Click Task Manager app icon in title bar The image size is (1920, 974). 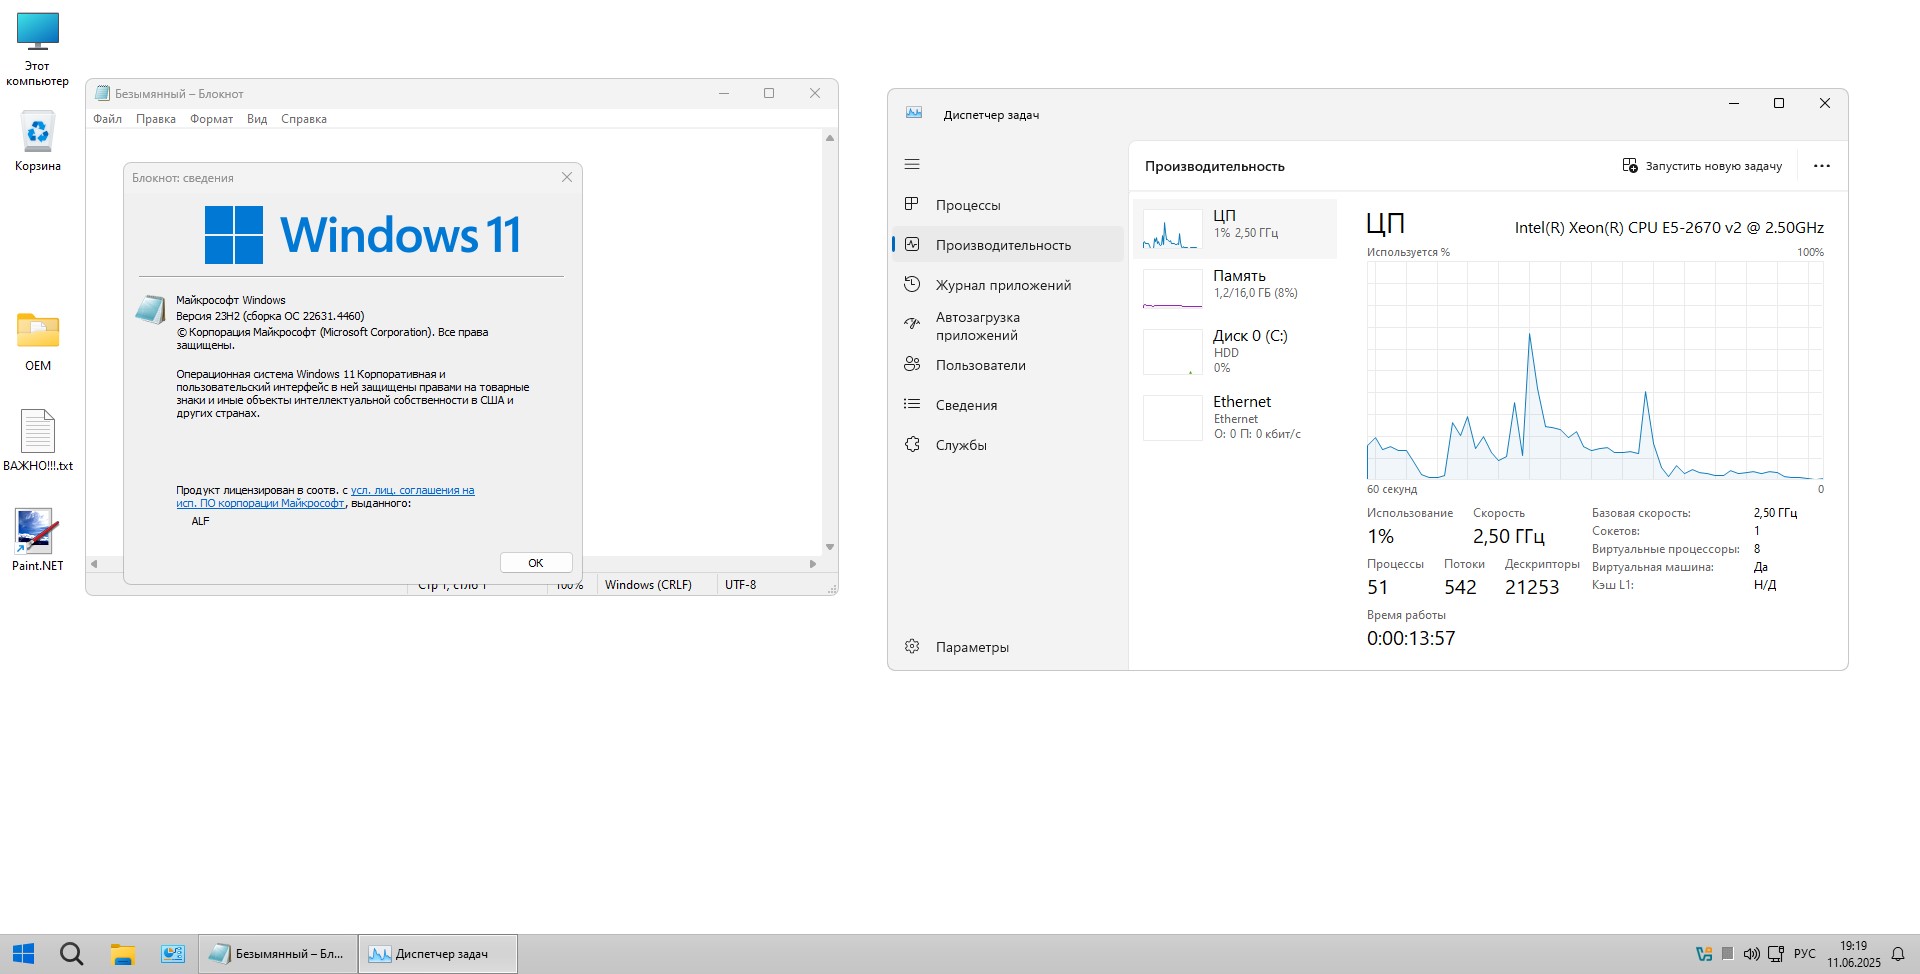tap(914, 113)
